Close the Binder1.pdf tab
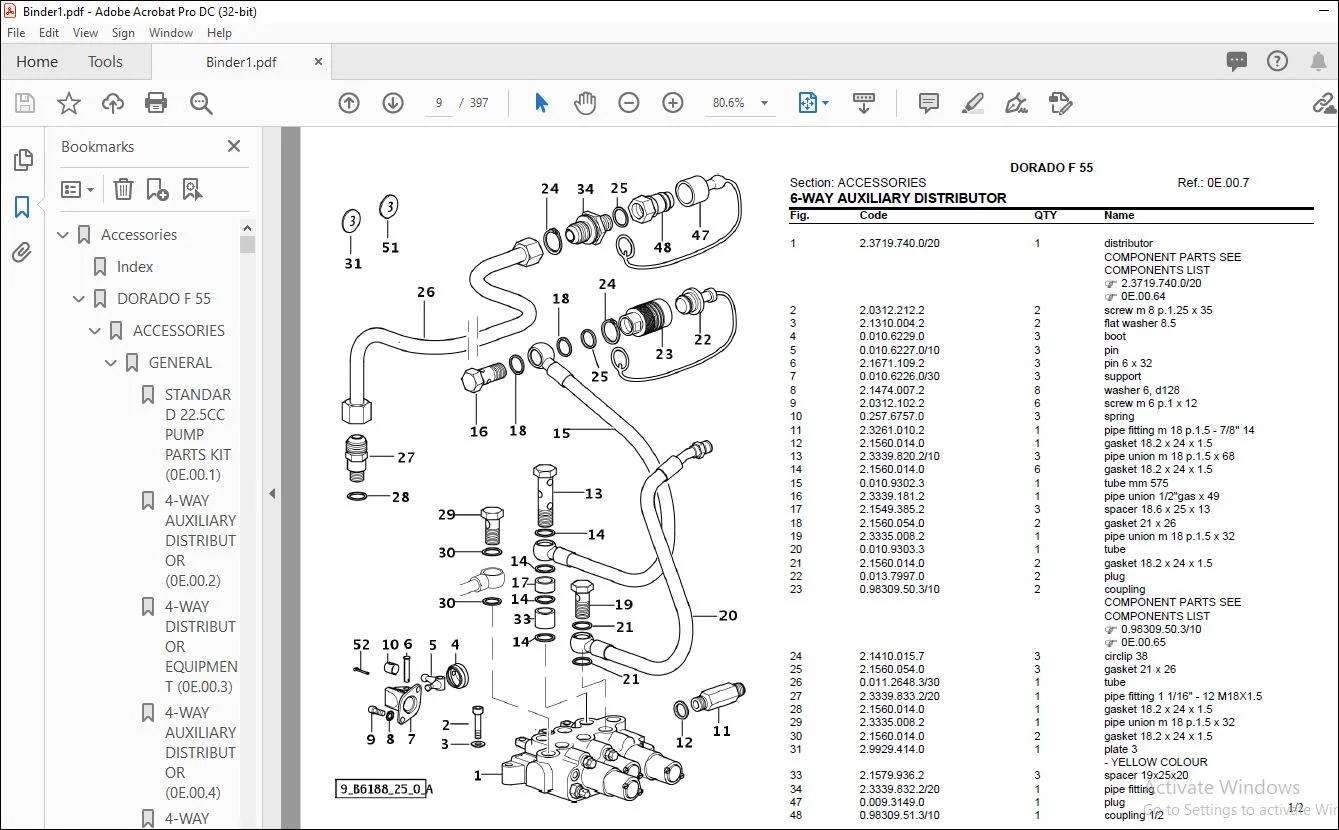The height and width of the screenshot is (830, 1339). pyautogui.click(x=319, y=61)
